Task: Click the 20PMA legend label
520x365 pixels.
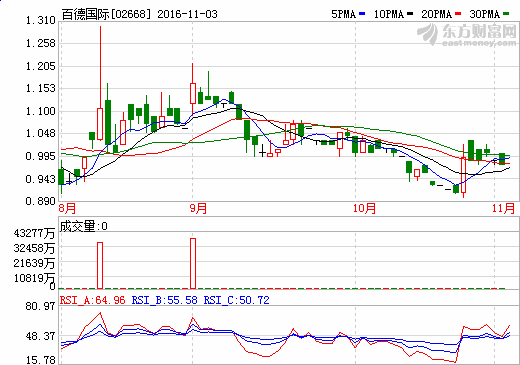Action: [x=436, y=14]
